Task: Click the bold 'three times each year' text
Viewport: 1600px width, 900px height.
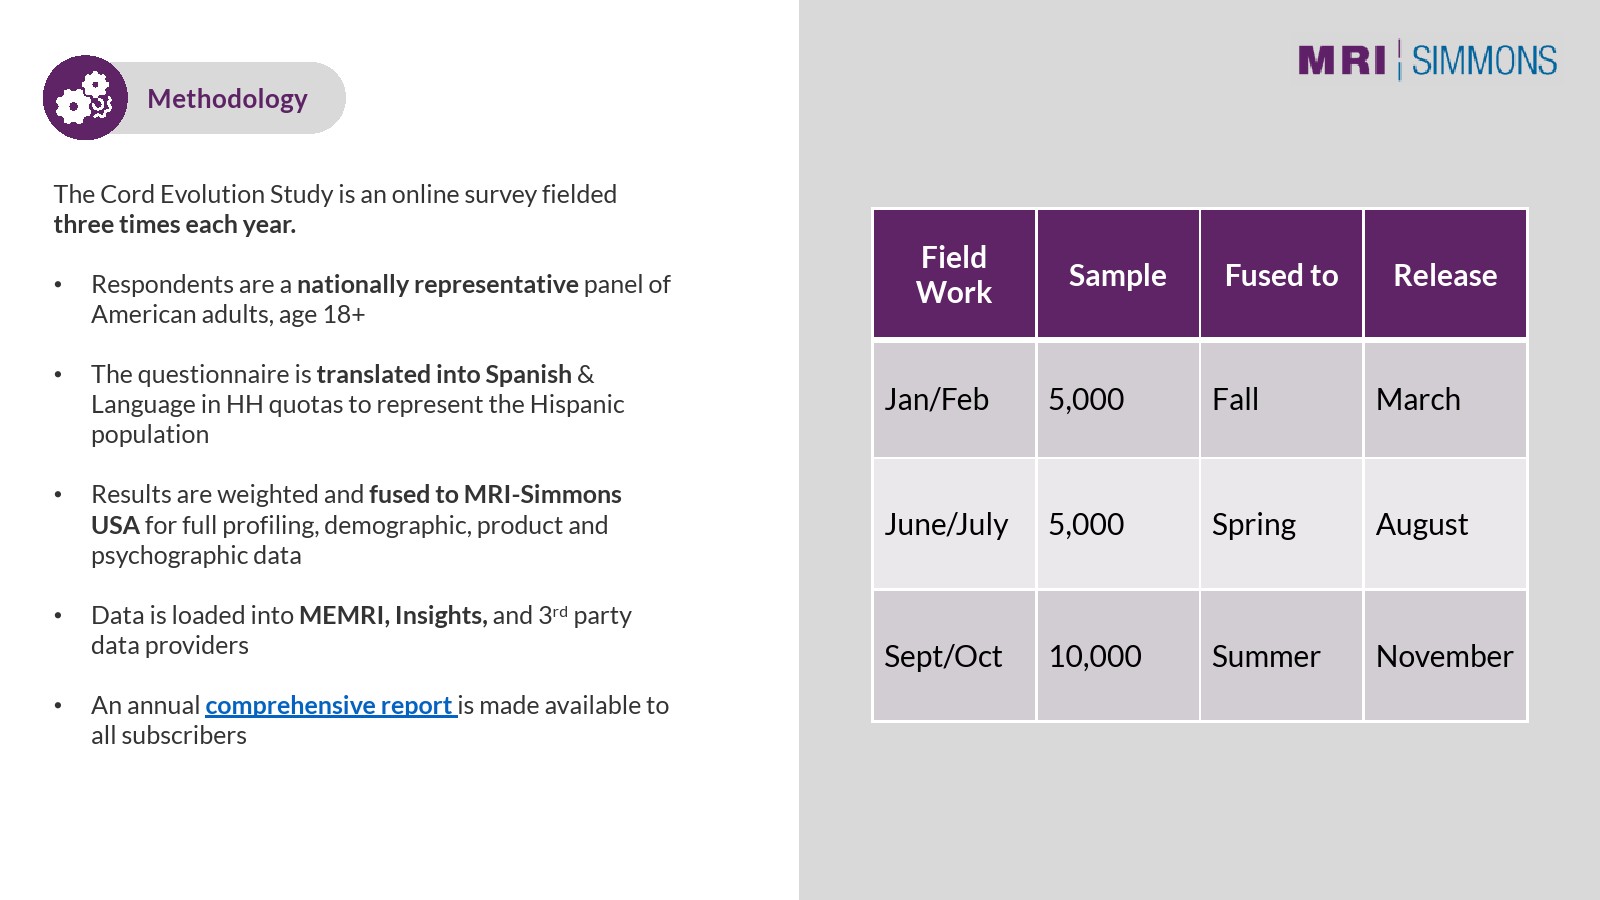Action: (175, 224)
